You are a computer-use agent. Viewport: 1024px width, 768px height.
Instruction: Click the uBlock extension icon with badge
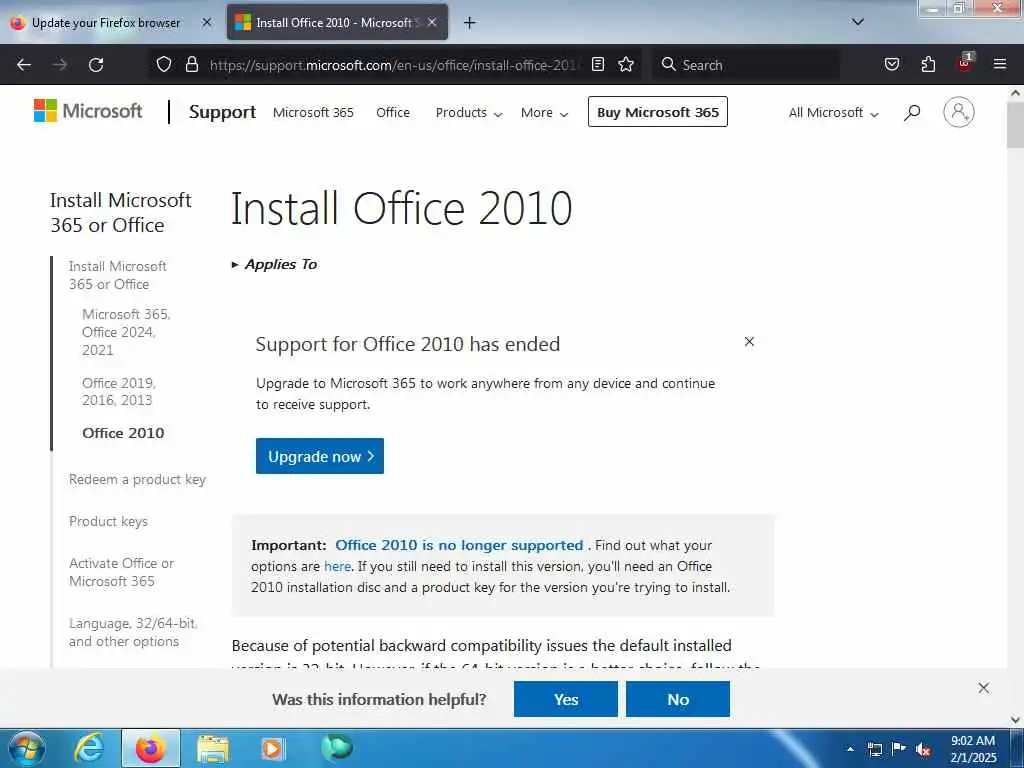(965, 63)
